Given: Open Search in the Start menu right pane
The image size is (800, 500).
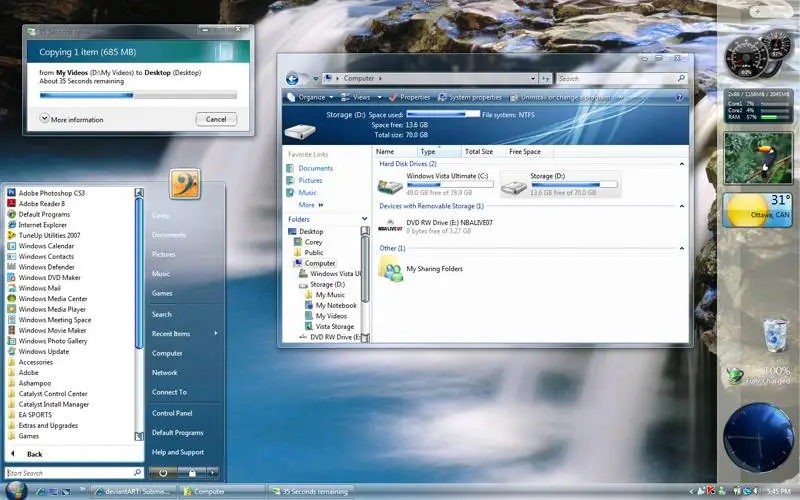Looking at the screenshot, I should tap(162, 314).
